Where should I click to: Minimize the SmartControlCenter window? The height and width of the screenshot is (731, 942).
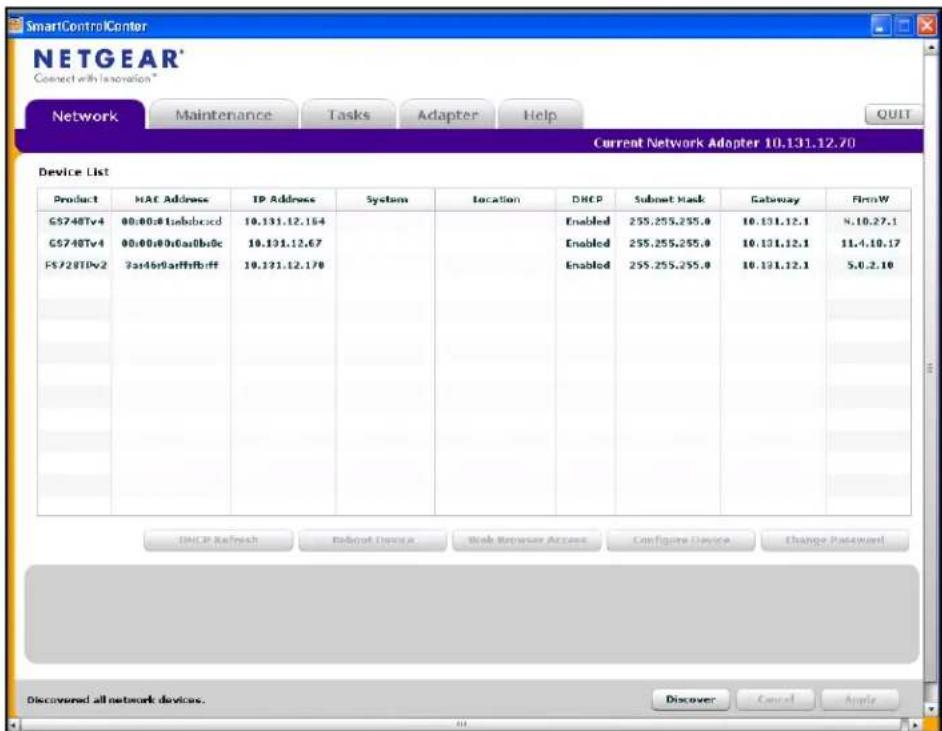coord(881,26)
